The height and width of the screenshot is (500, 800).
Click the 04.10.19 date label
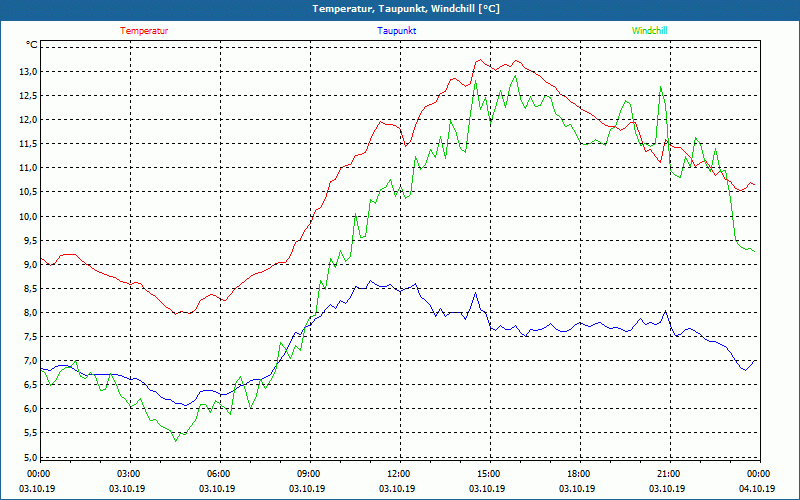757,489
